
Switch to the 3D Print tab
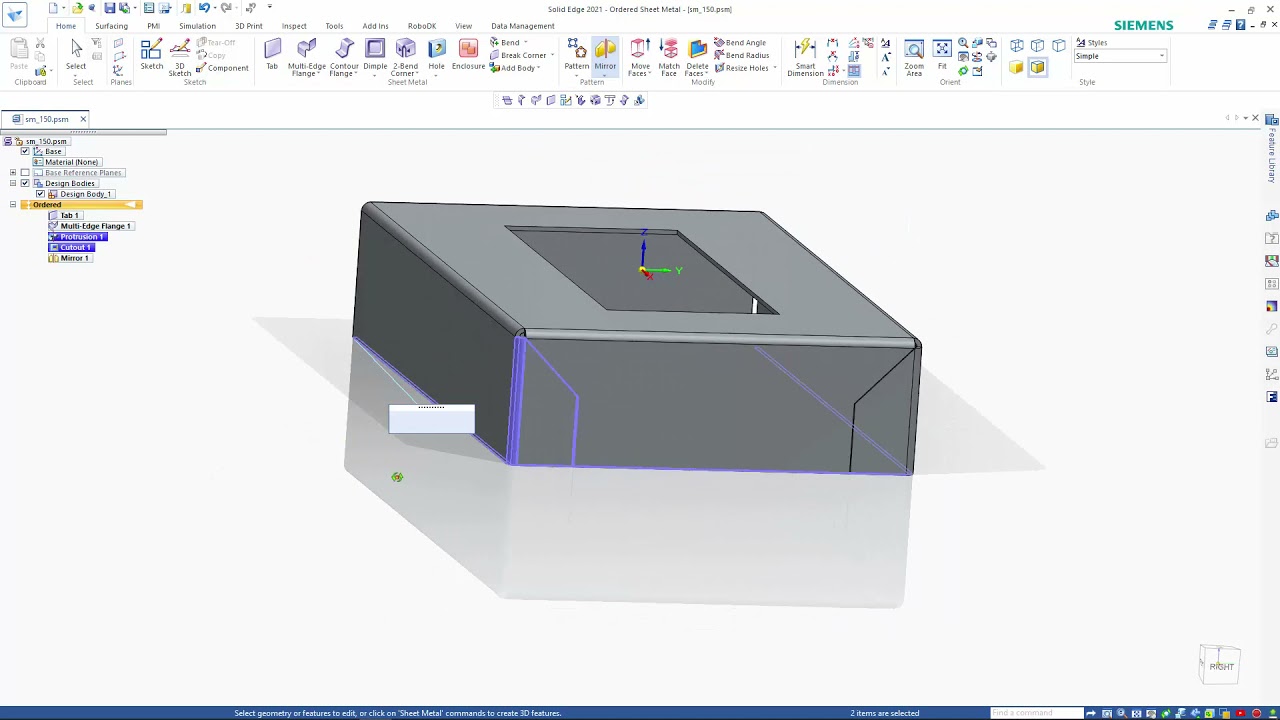coord(248,26)
